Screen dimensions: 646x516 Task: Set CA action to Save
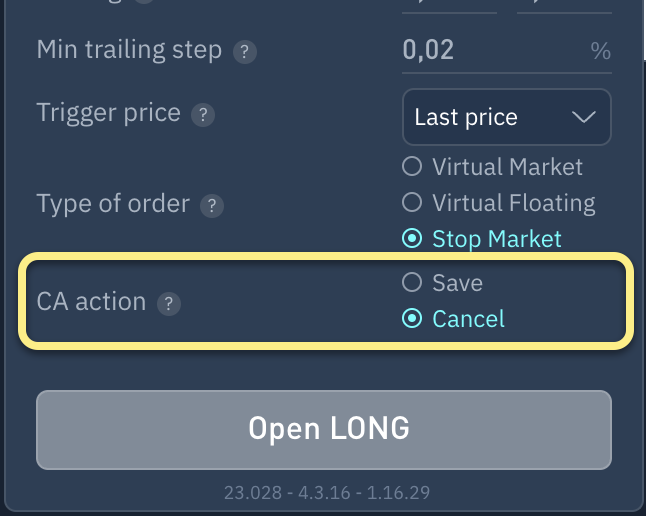(412, 283)
